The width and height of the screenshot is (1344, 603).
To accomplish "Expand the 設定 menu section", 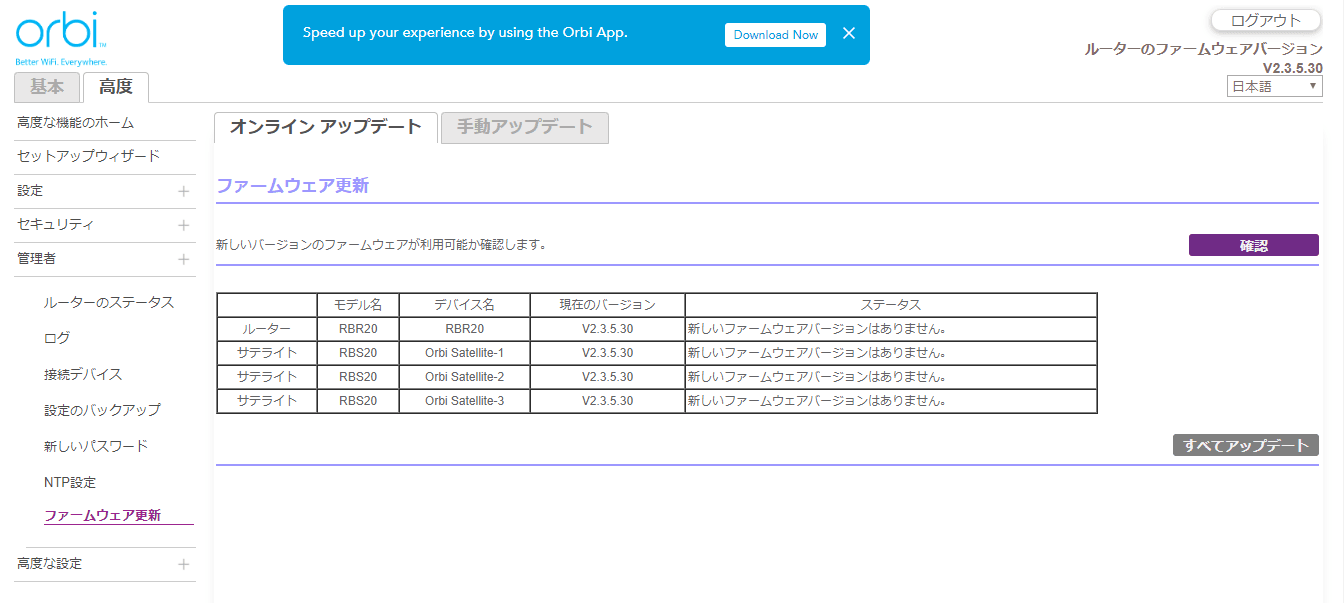I will pyautogui.click(x=183, y=191).
